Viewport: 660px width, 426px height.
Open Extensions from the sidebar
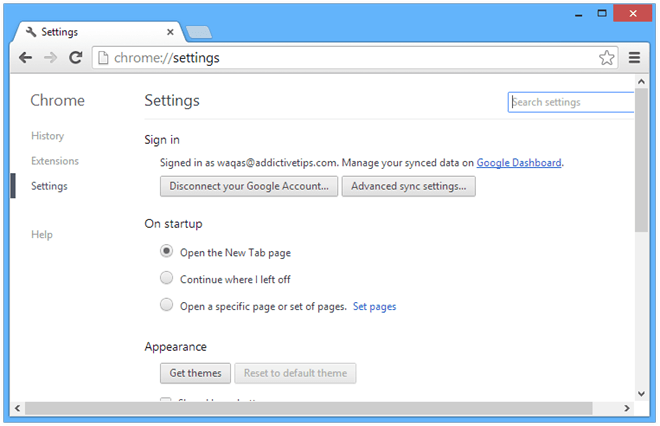tap(55, 161)
